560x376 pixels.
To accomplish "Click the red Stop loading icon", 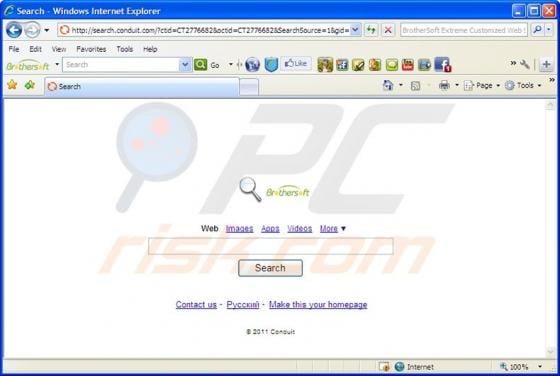I will [x=388, y=30].
